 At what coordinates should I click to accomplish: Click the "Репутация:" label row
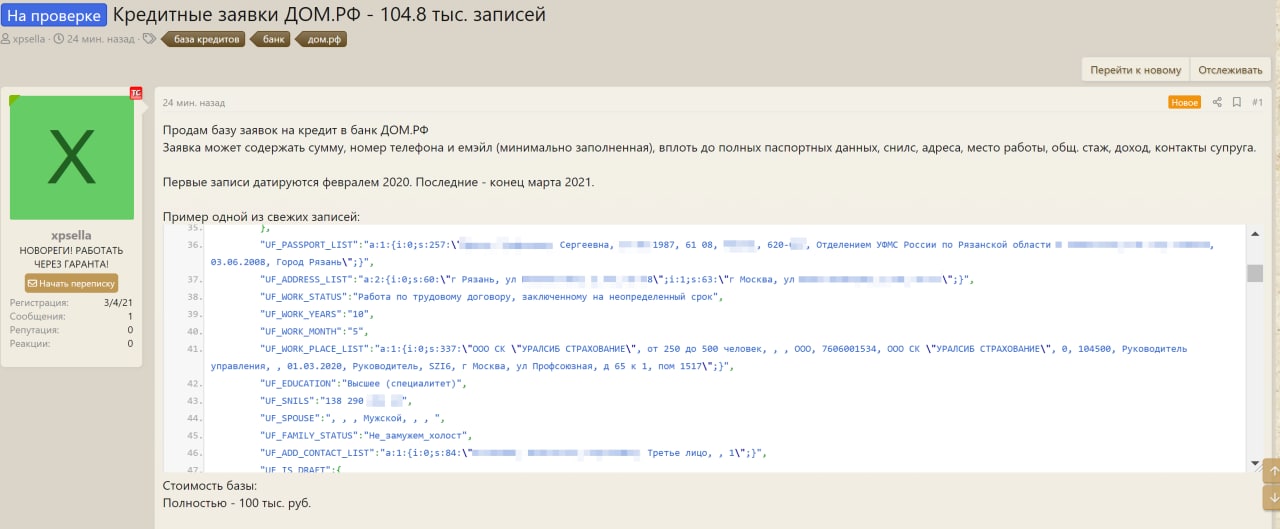(71, 330)
